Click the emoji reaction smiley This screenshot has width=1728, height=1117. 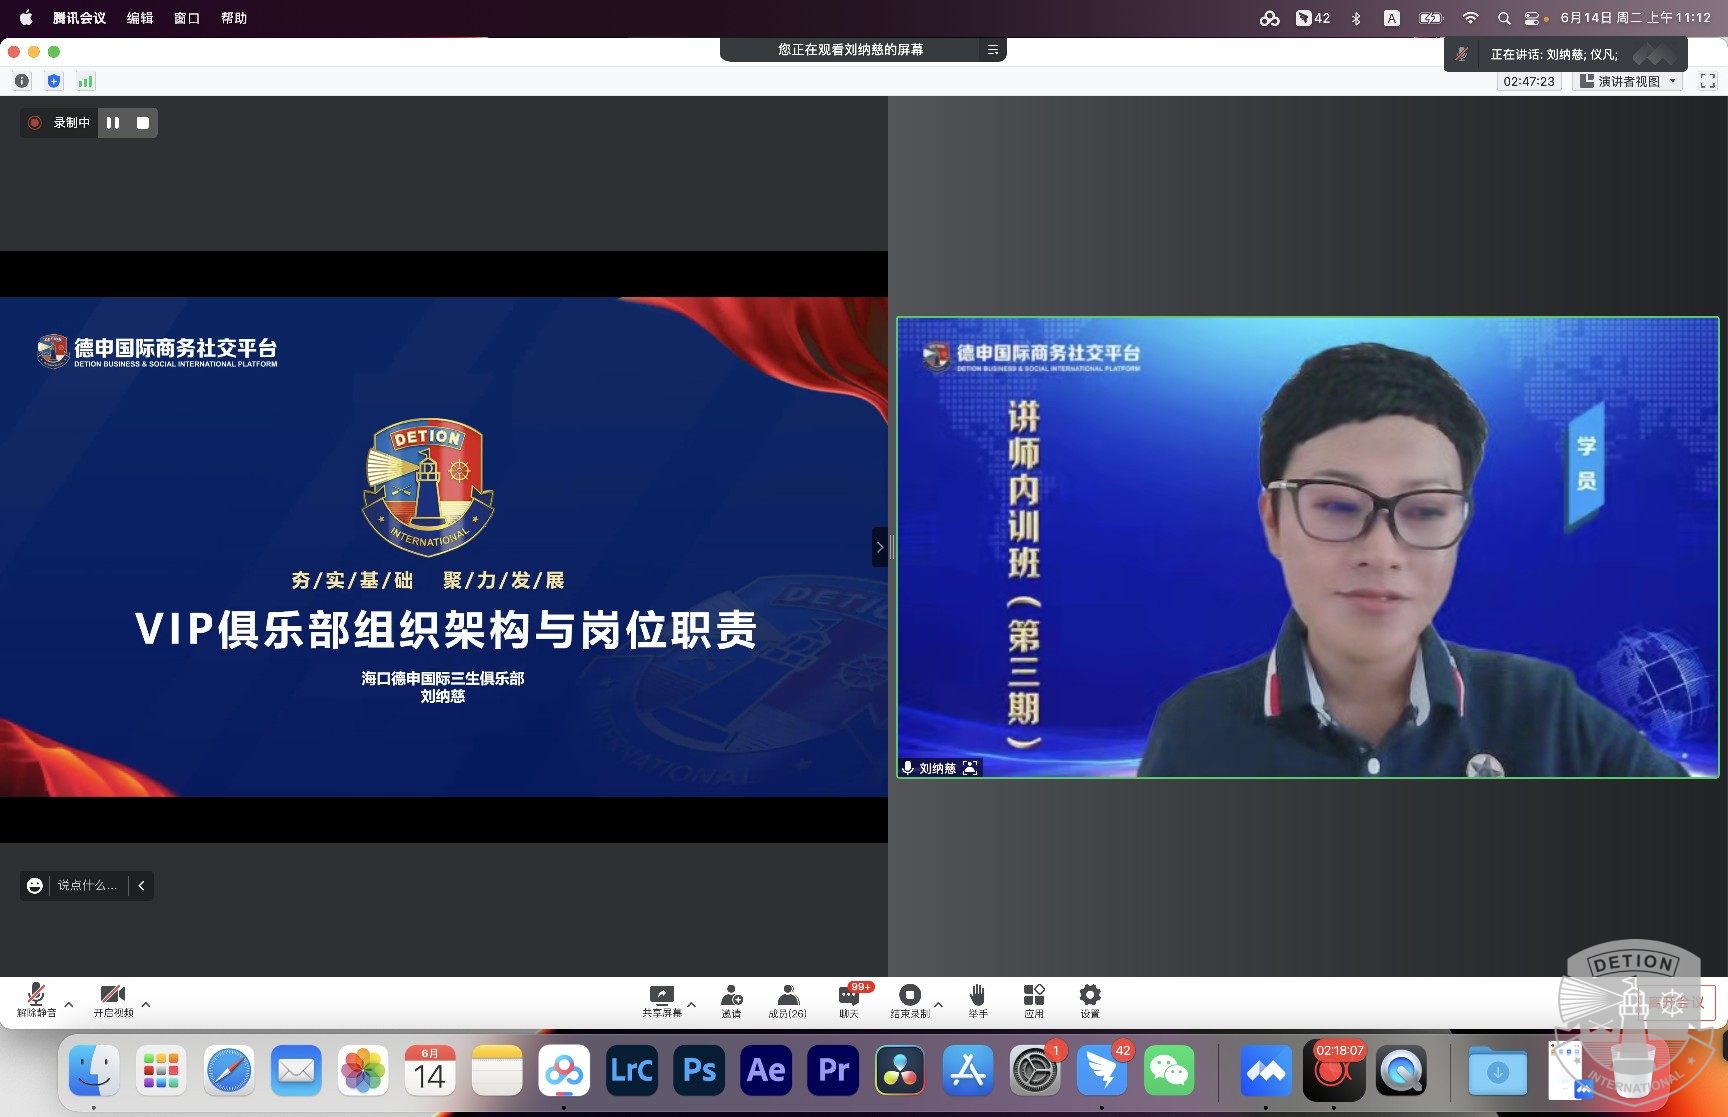coord(35,885)
